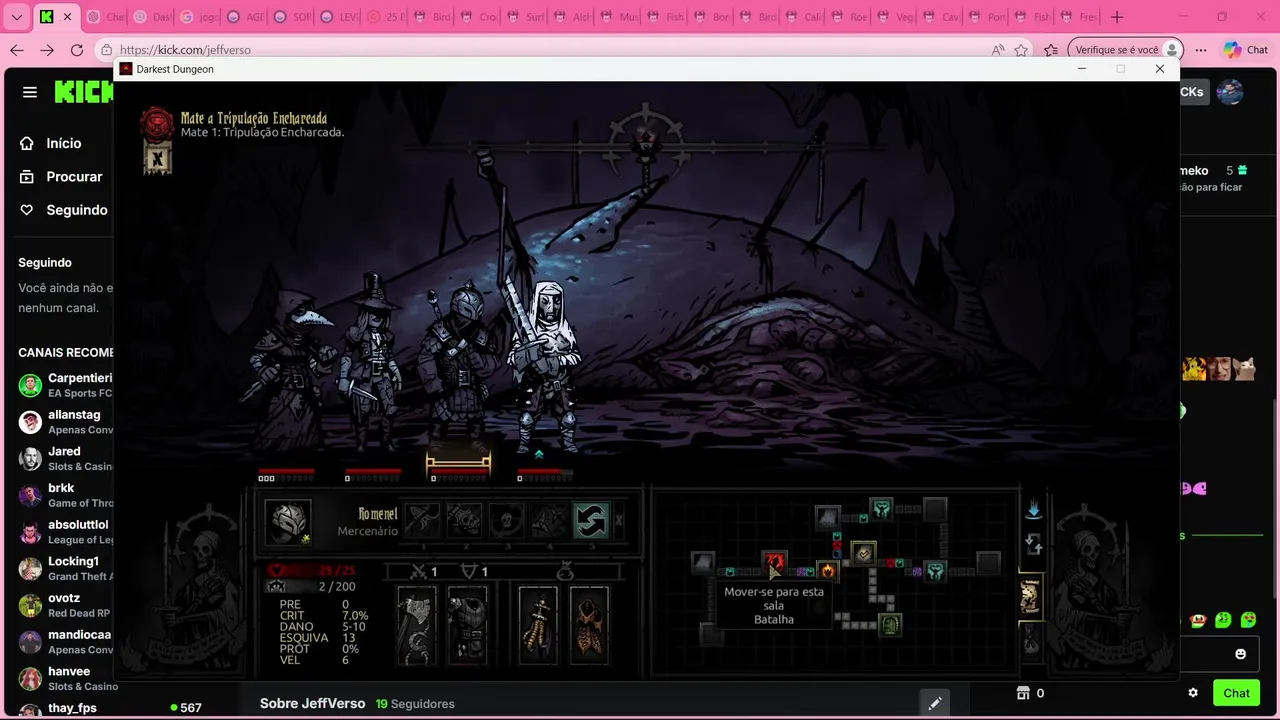Image resolution: width=1280 pixels, height=720 pixels.
Task: Open Locking1 recommended channel
Action: [x=65, y=568]
